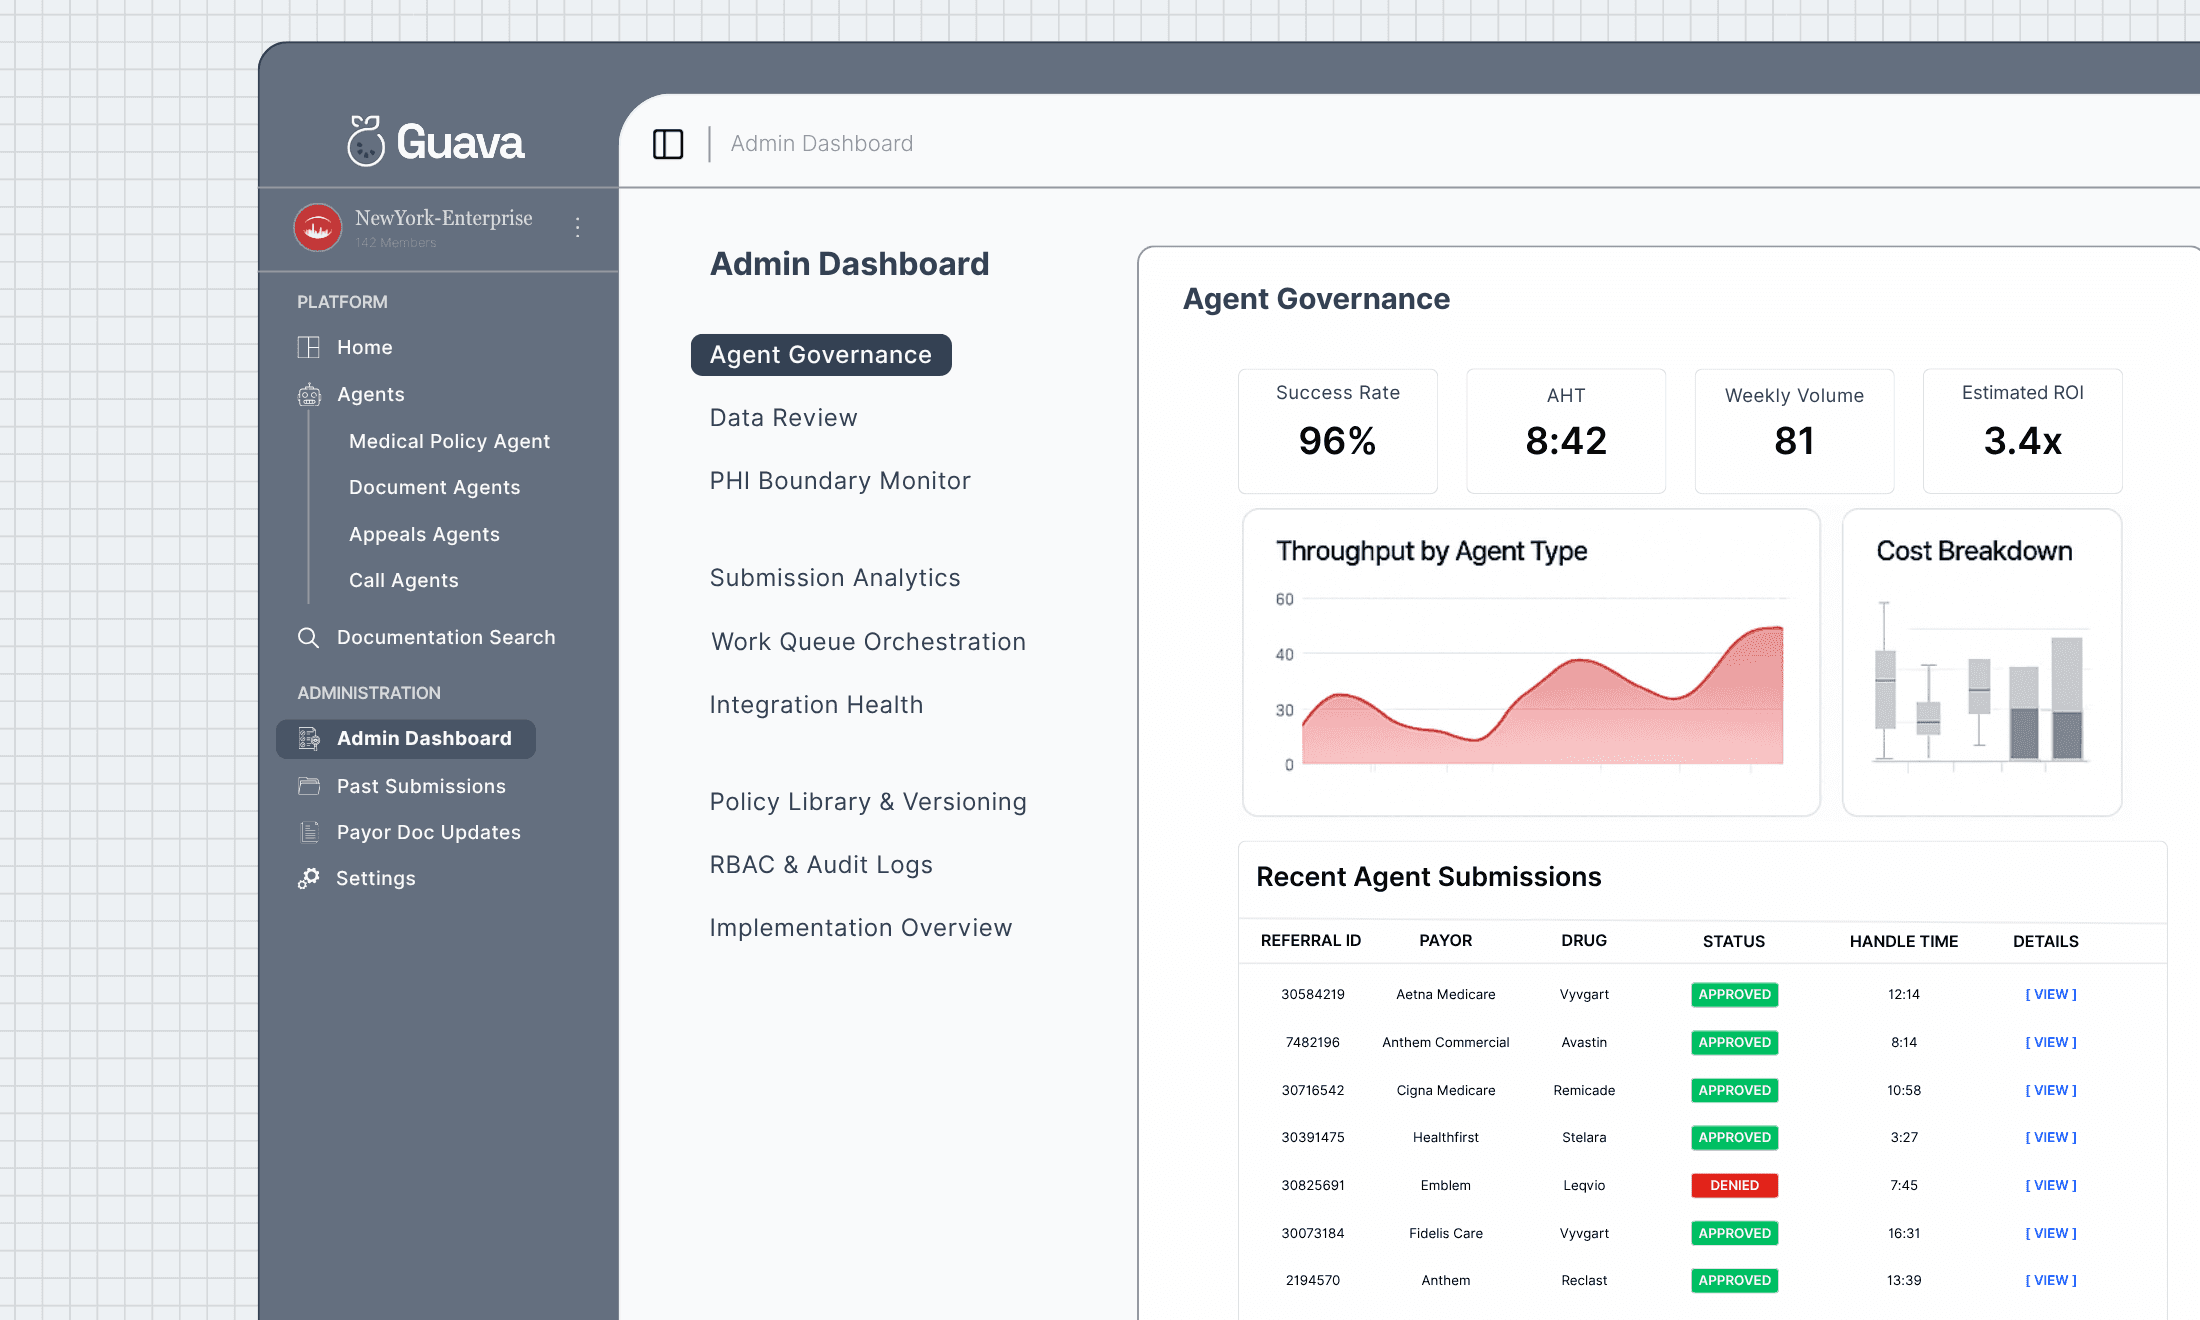This screenshot has width=2200, height=1320.
Task: Open the VIEW link for the Emblem submission
Action: (2051, 1185)
